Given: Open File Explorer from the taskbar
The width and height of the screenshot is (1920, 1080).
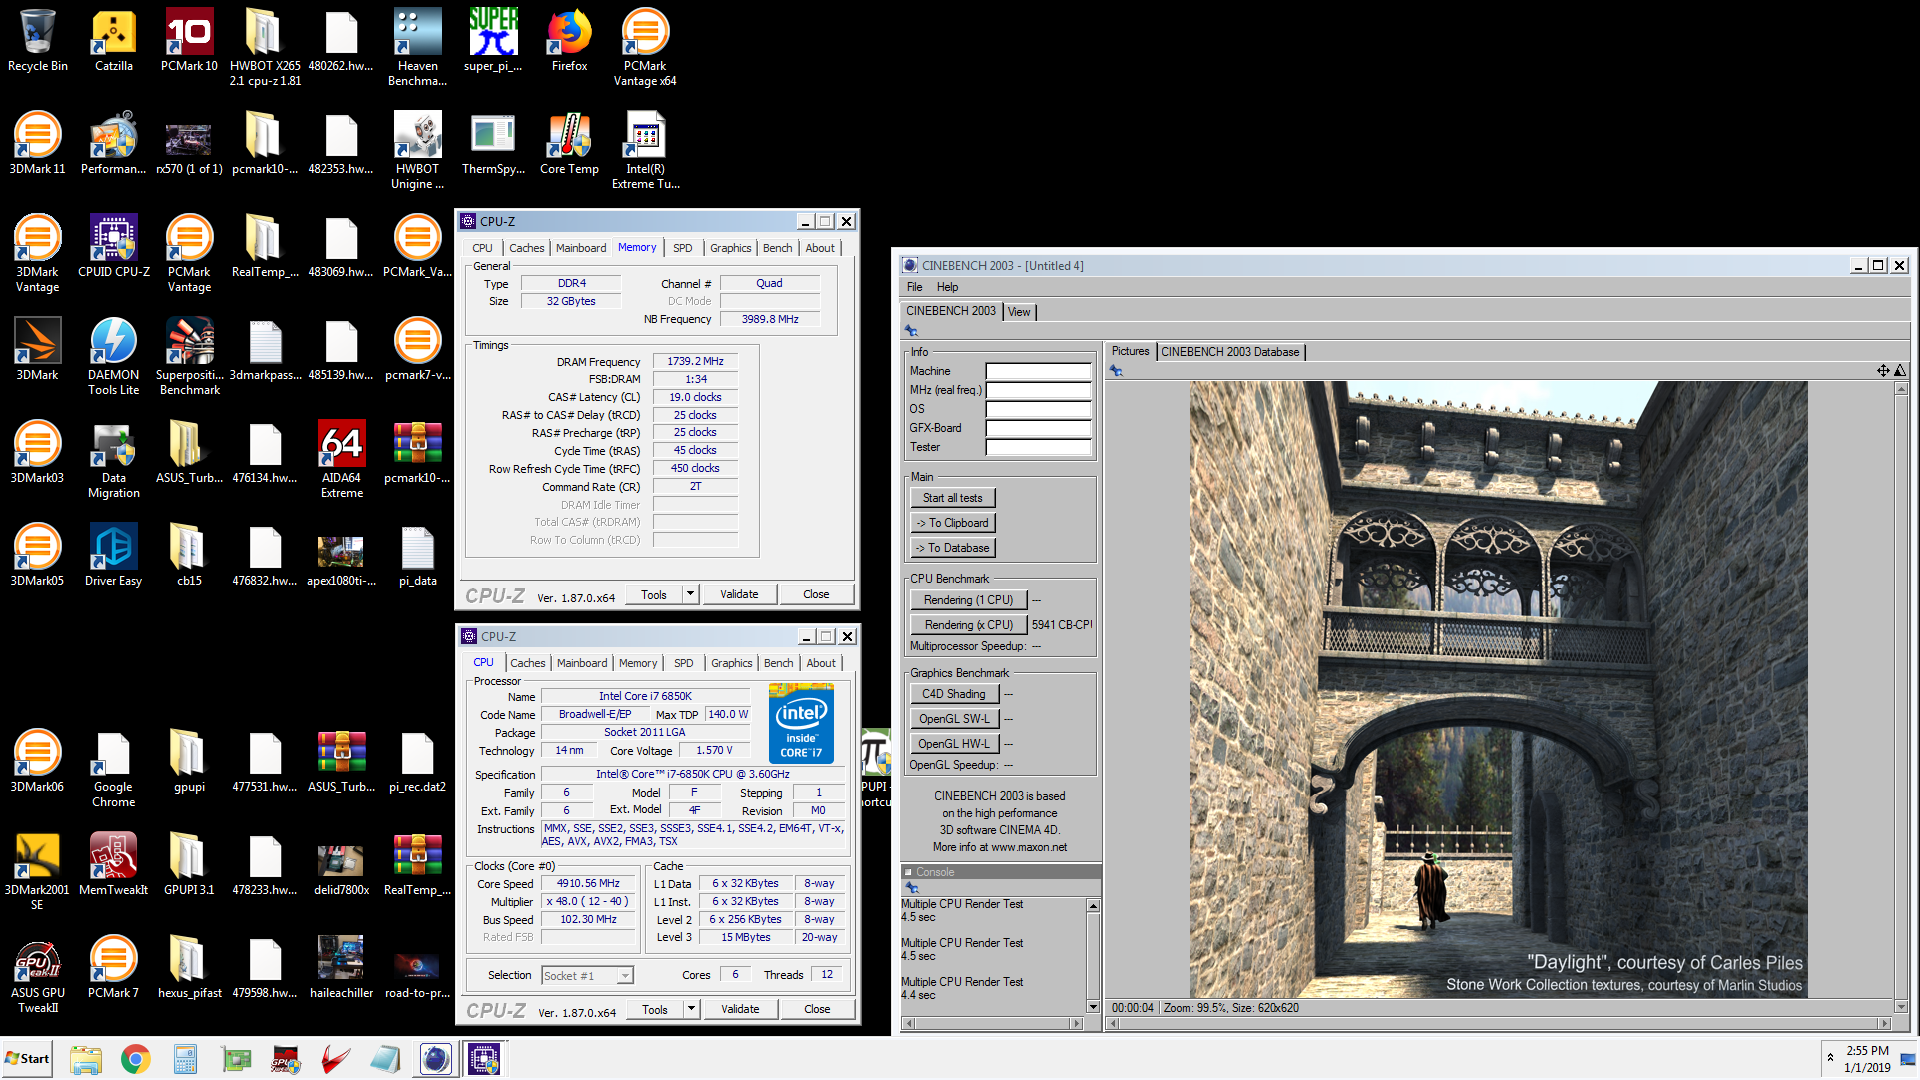Looking at the screenshot, I should click(86, 1059).
